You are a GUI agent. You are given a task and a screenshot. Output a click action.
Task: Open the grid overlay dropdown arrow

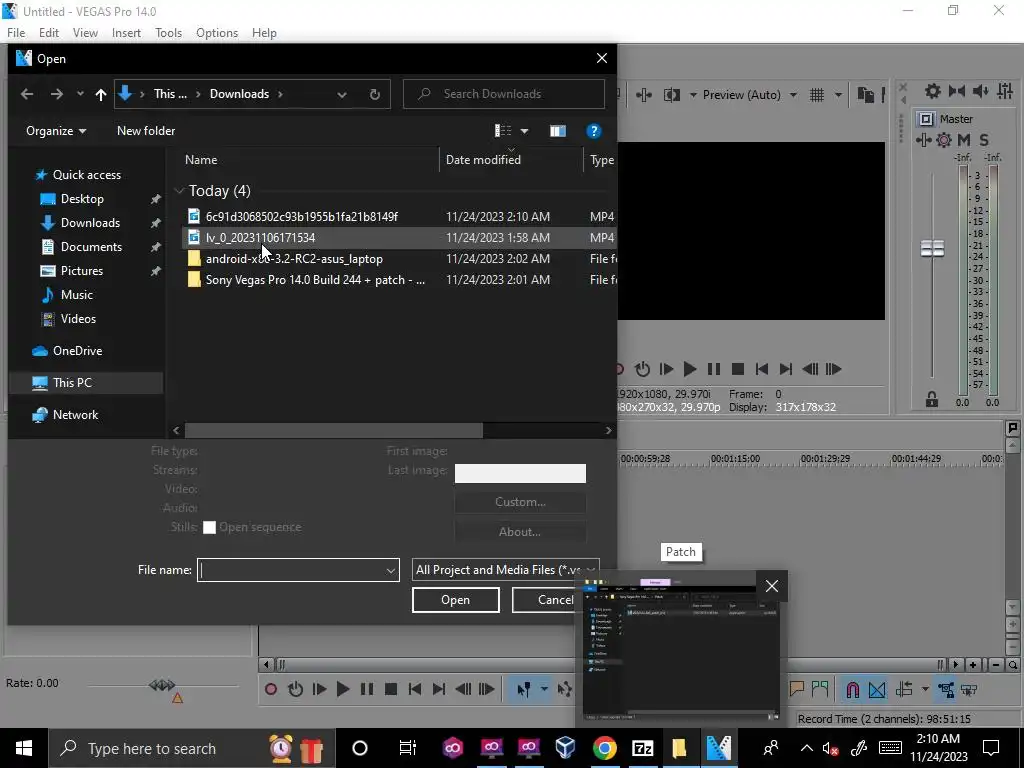pyautogui.click(x=838, y=95)
